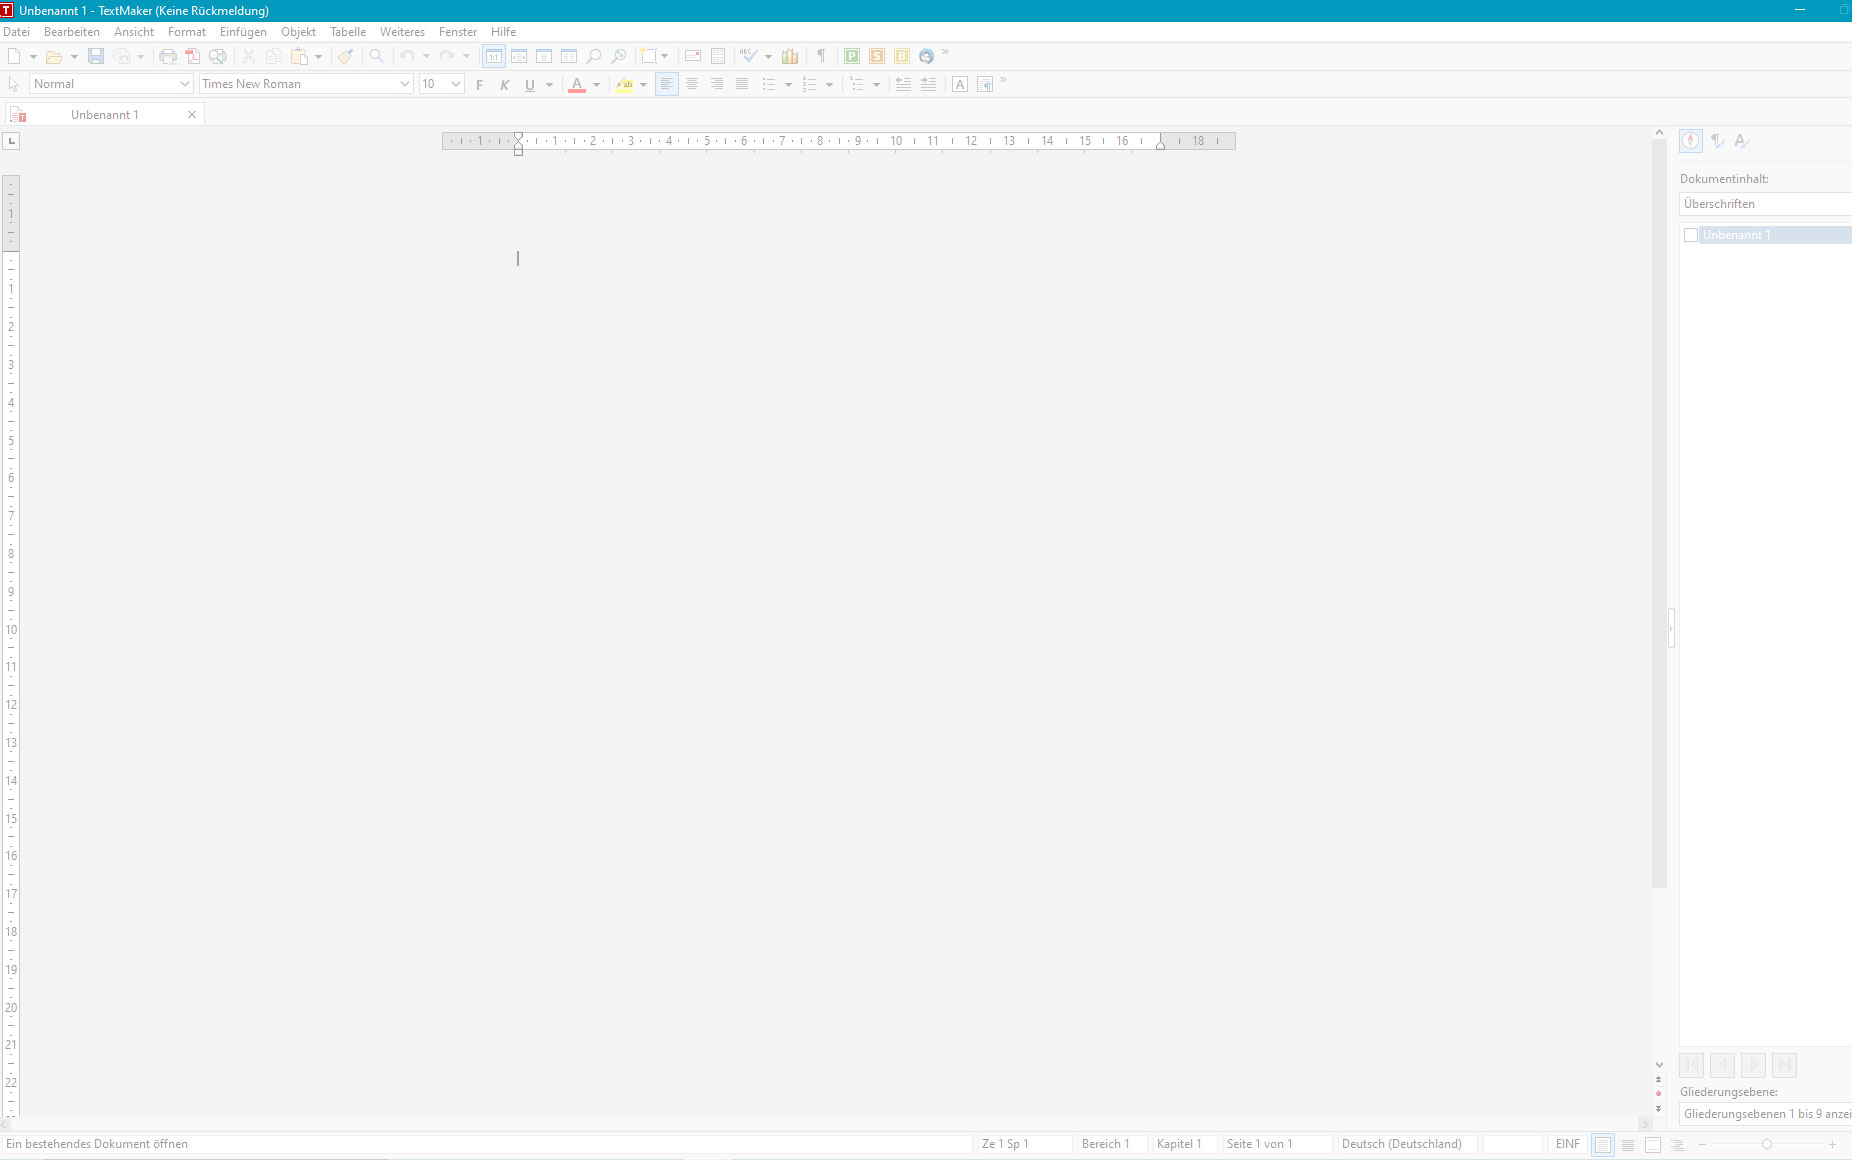Click the search magnifier icon in toolbar
The image size is (1852, 1160).
[376, 56]
